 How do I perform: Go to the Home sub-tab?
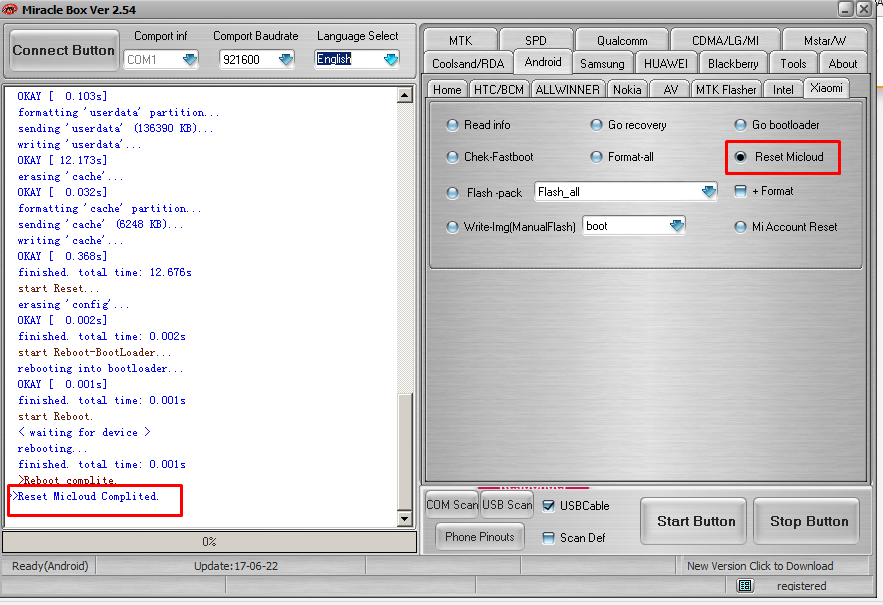[x=447, y=90]
